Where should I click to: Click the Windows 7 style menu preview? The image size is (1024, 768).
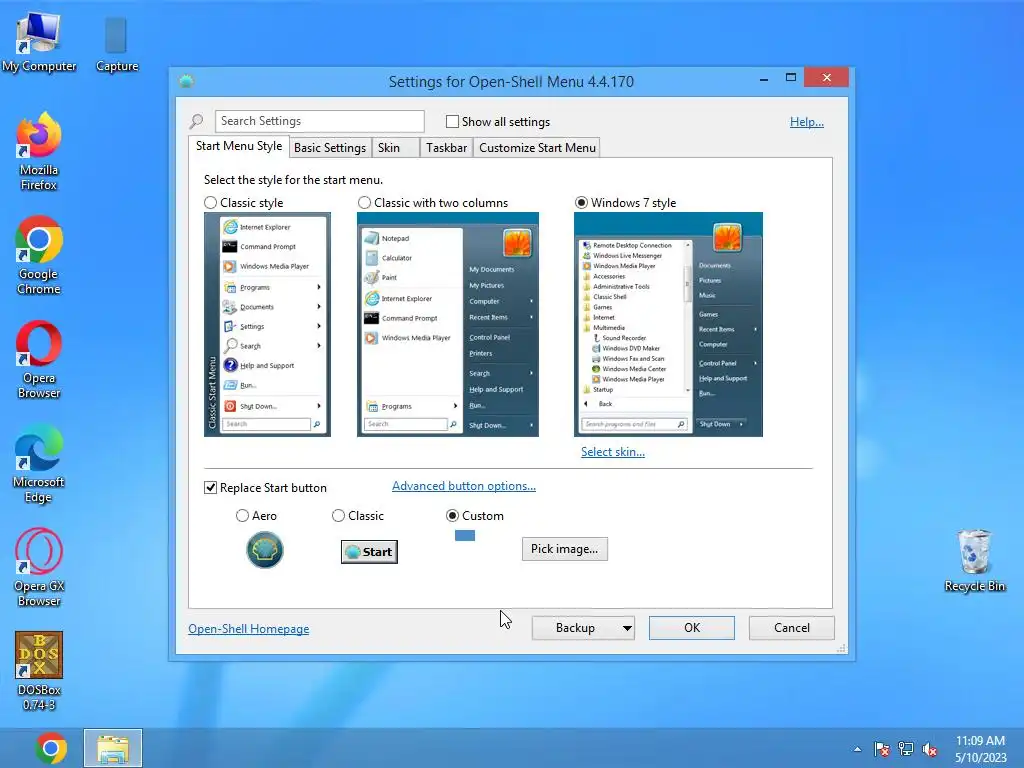(668, 325)
